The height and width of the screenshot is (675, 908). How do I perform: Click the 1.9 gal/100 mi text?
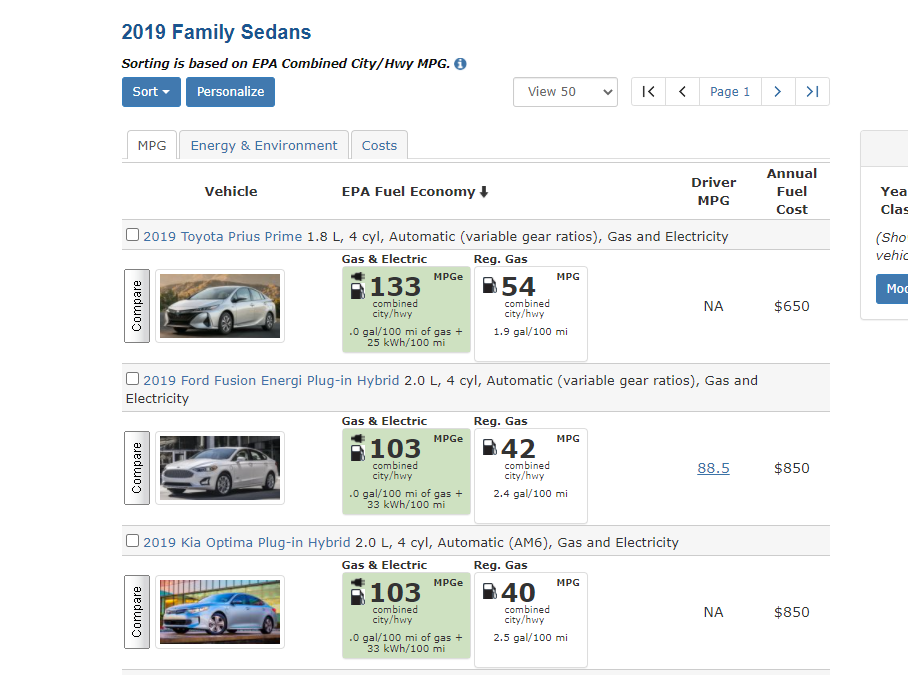[530, 332]
